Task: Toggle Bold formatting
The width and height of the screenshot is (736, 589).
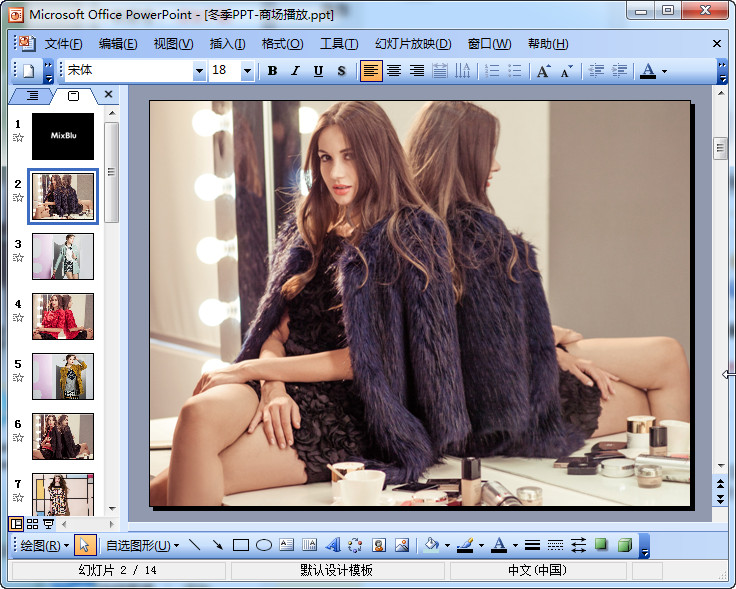Action: [x=272, y=71]
